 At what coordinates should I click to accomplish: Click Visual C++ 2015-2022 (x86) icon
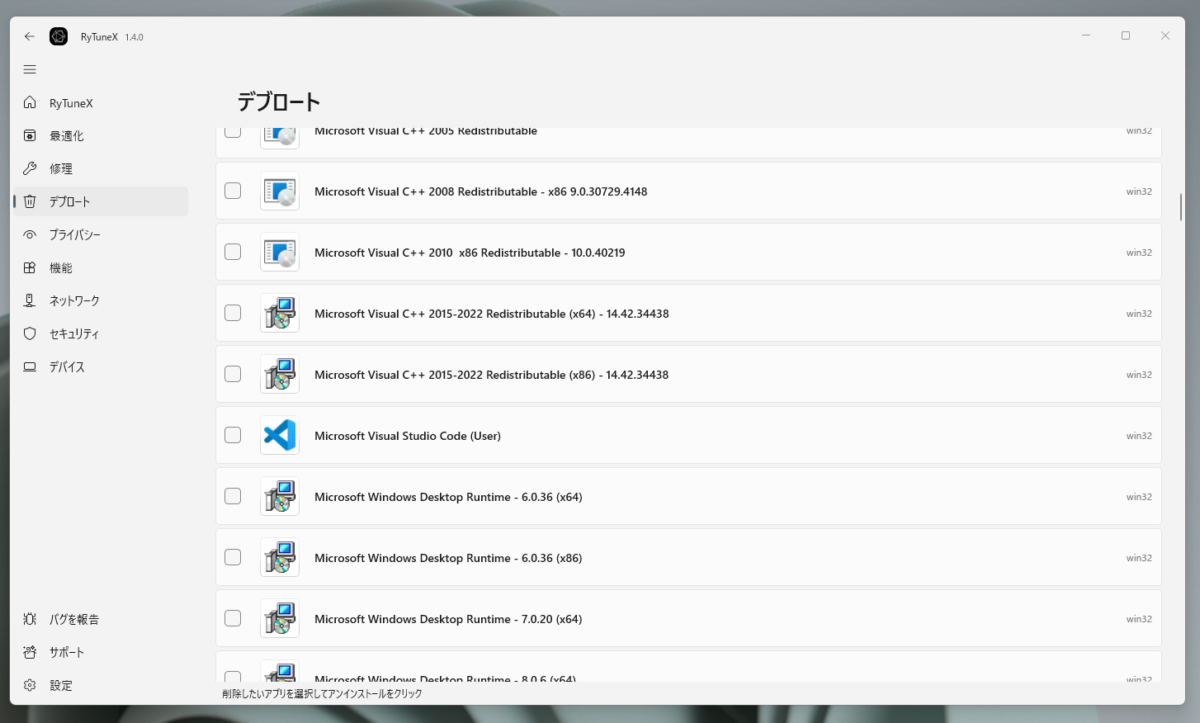tap(279, 374)
